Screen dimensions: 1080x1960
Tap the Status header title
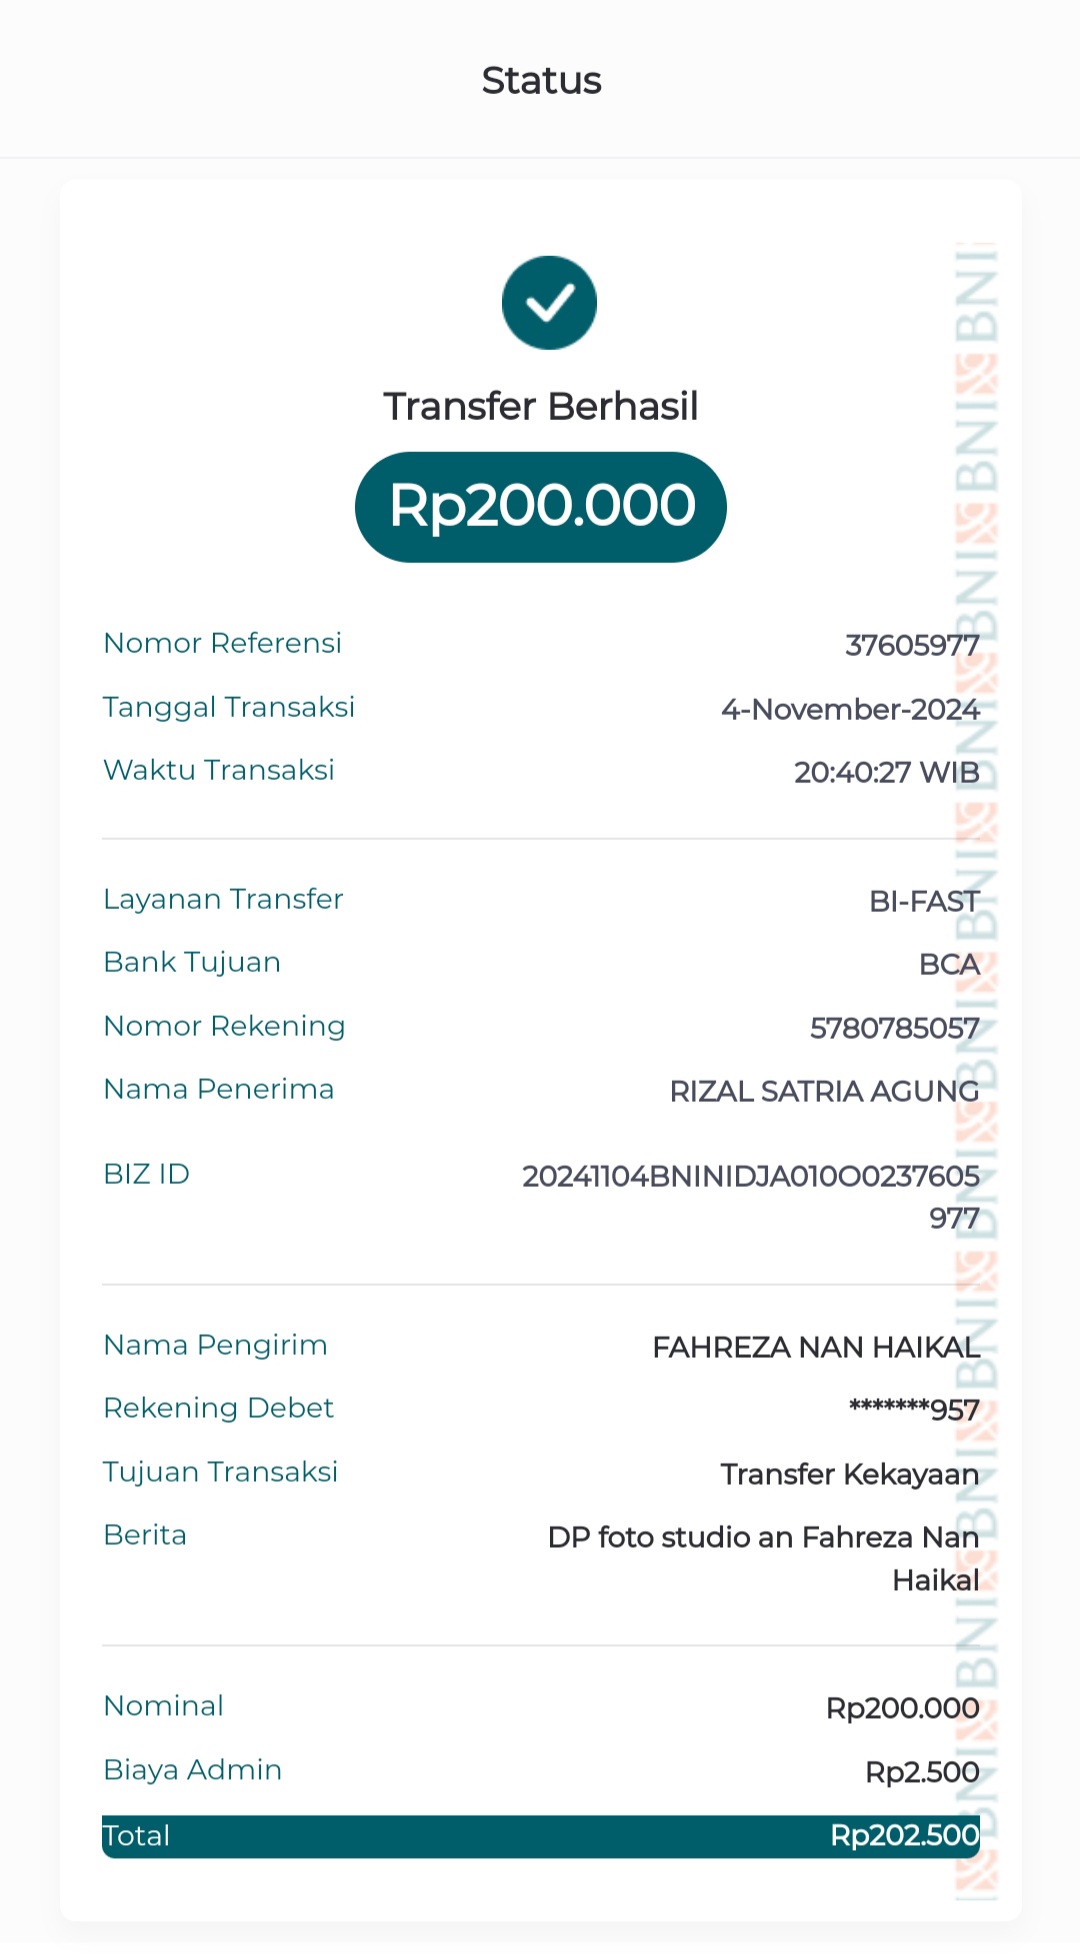click(x=541, y=80)
